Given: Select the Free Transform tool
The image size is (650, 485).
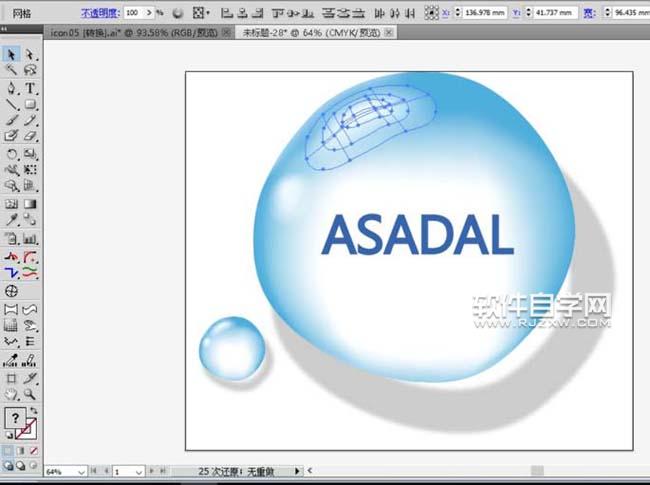Looking at the screenshot, I should [30, 170].
